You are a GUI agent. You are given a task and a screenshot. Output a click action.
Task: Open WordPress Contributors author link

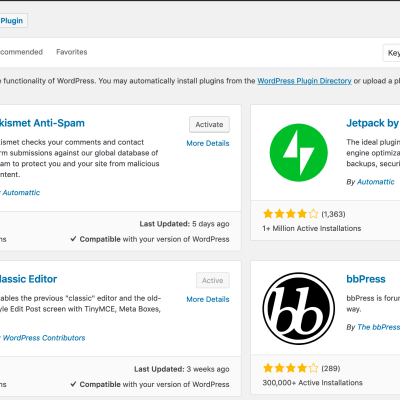tap(44, 338)
